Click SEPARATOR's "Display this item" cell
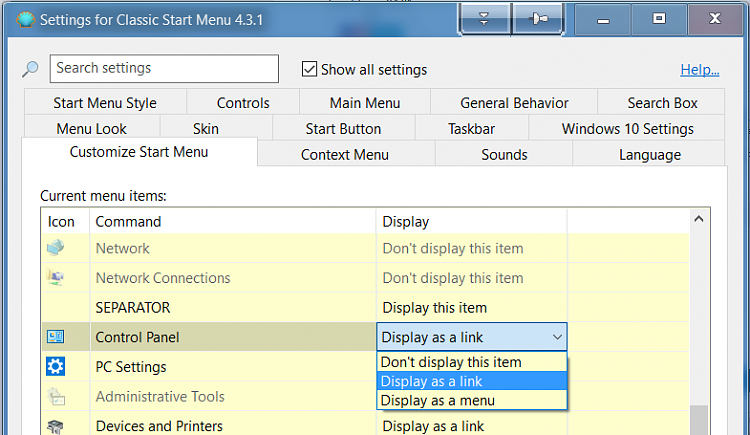This screenshot has width=750, height=435. (x=472, y=307)
